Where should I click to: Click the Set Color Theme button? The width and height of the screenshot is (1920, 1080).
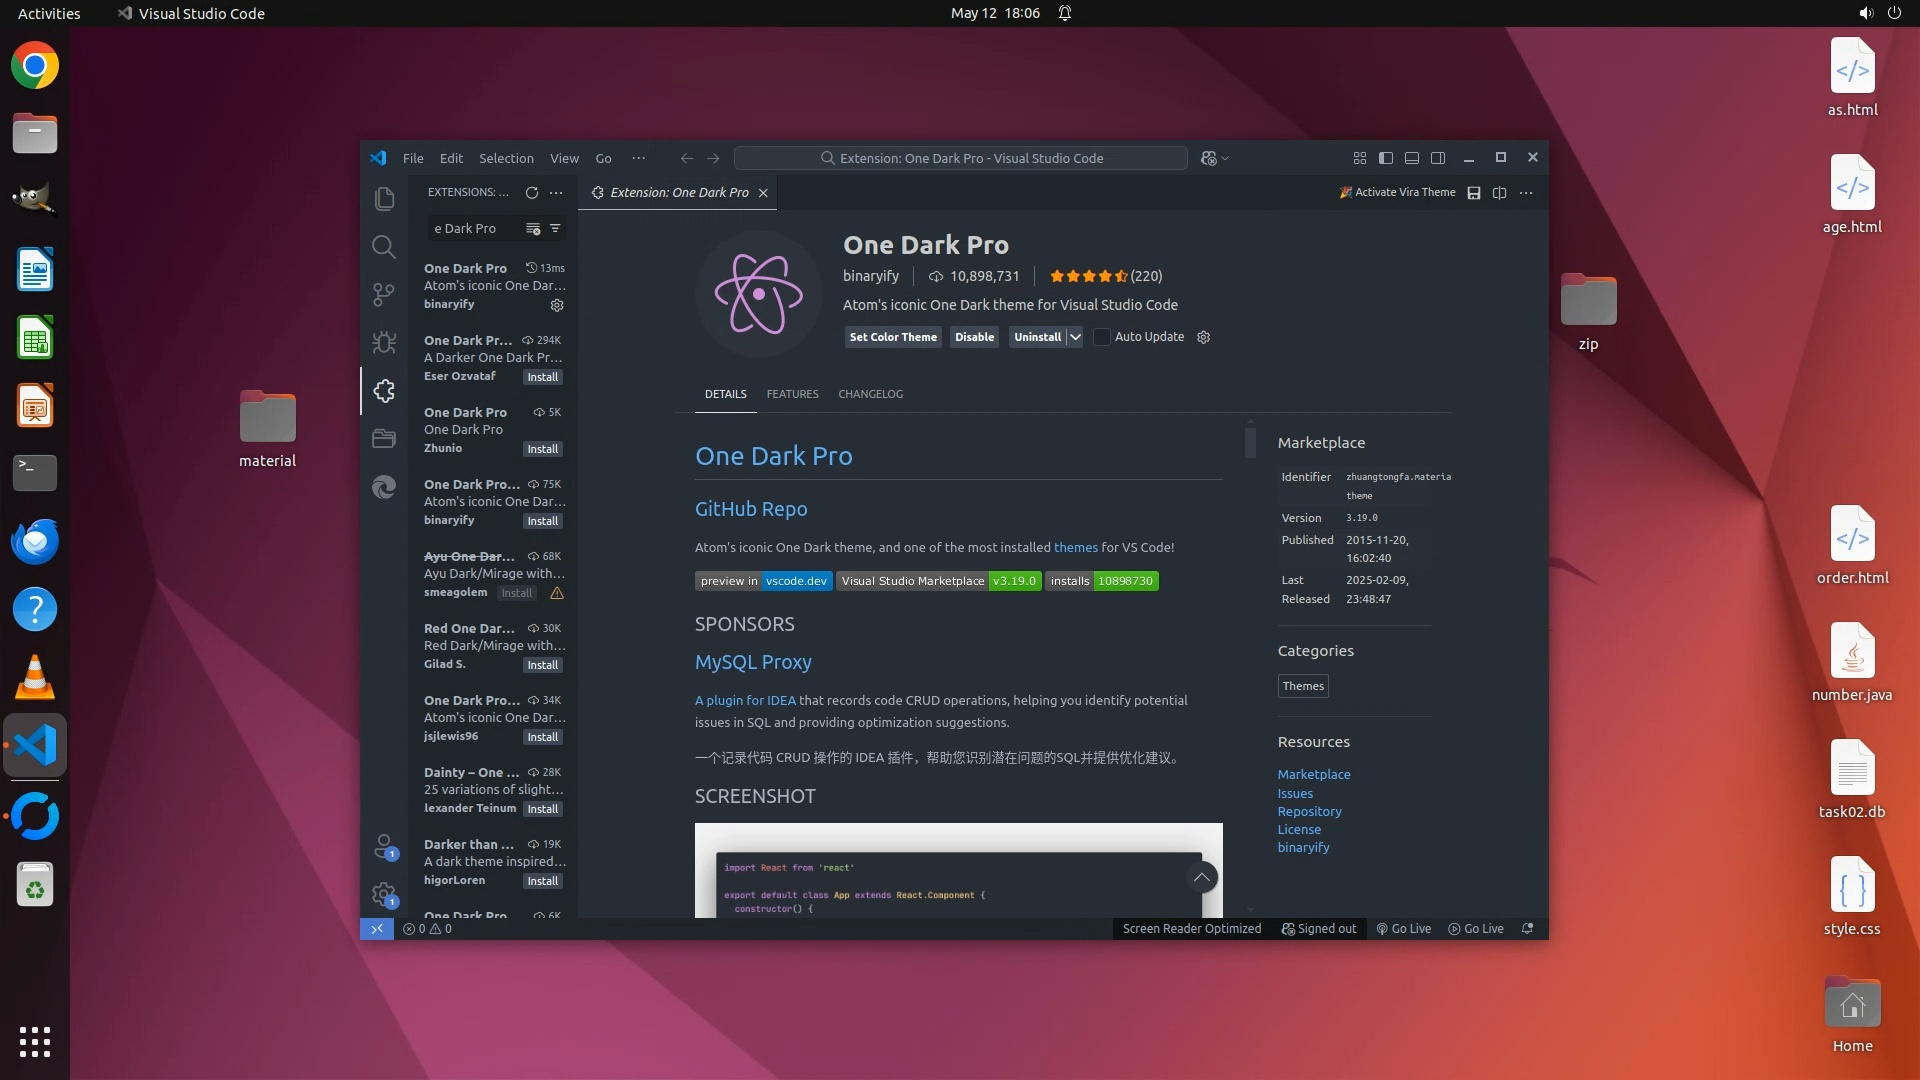[893, 337]
